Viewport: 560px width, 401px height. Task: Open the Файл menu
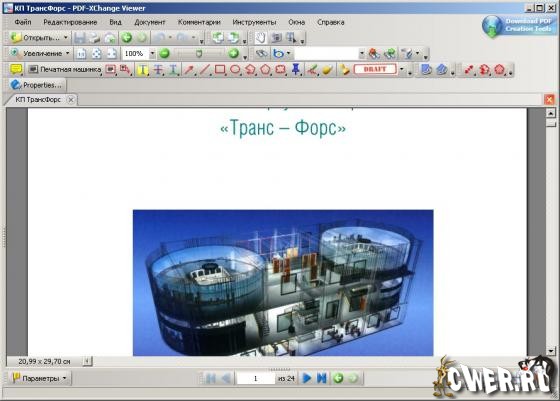click(x=23, y=22)
